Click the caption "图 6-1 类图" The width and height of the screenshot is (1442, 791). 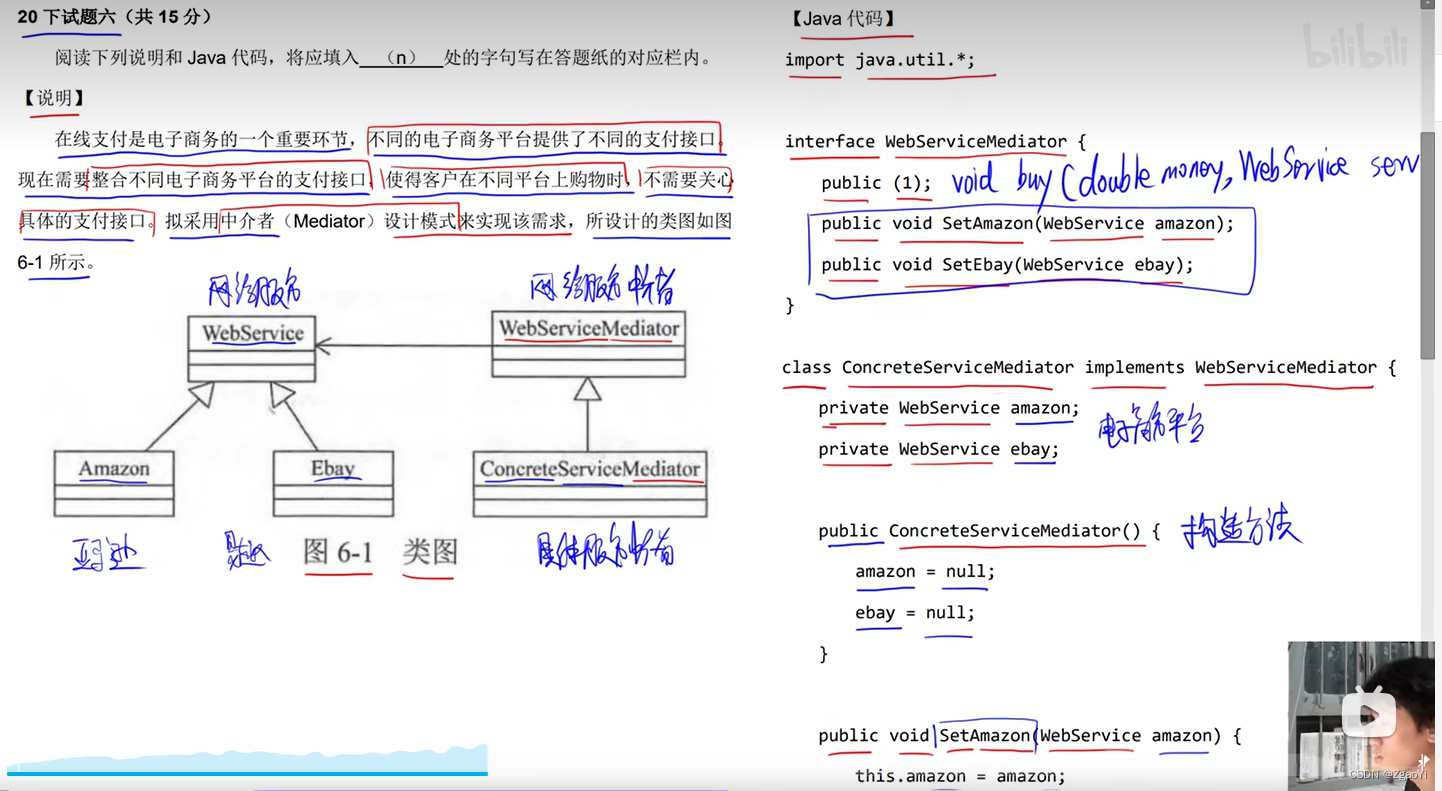(x=380, y=552)
